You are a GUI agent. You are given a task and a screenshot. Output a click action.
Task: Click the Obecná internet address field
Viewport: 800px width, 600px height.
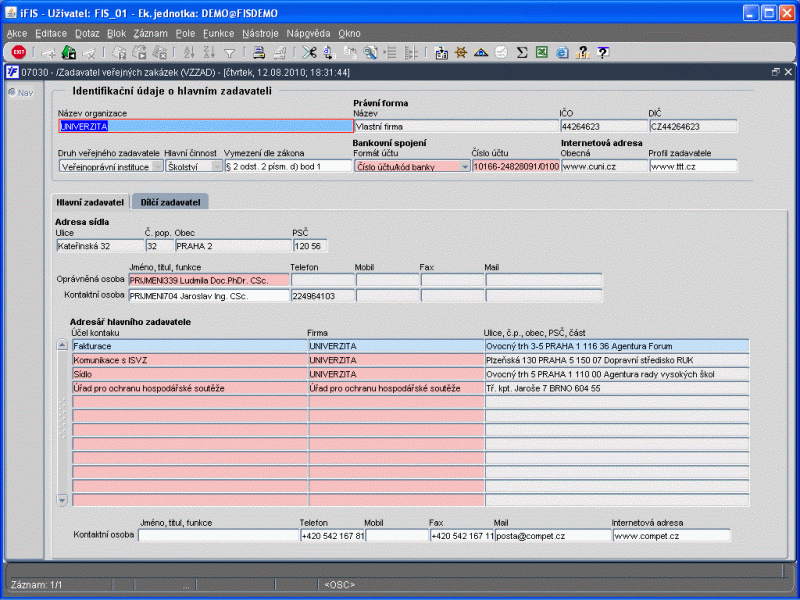605,166
